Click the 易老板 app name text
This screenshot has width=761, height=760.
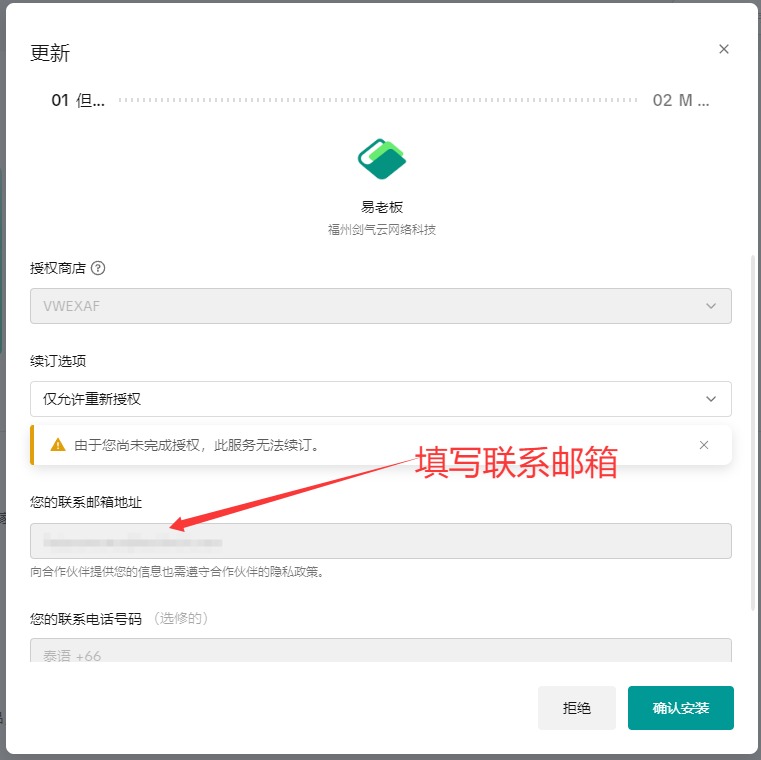coord(381,207)
